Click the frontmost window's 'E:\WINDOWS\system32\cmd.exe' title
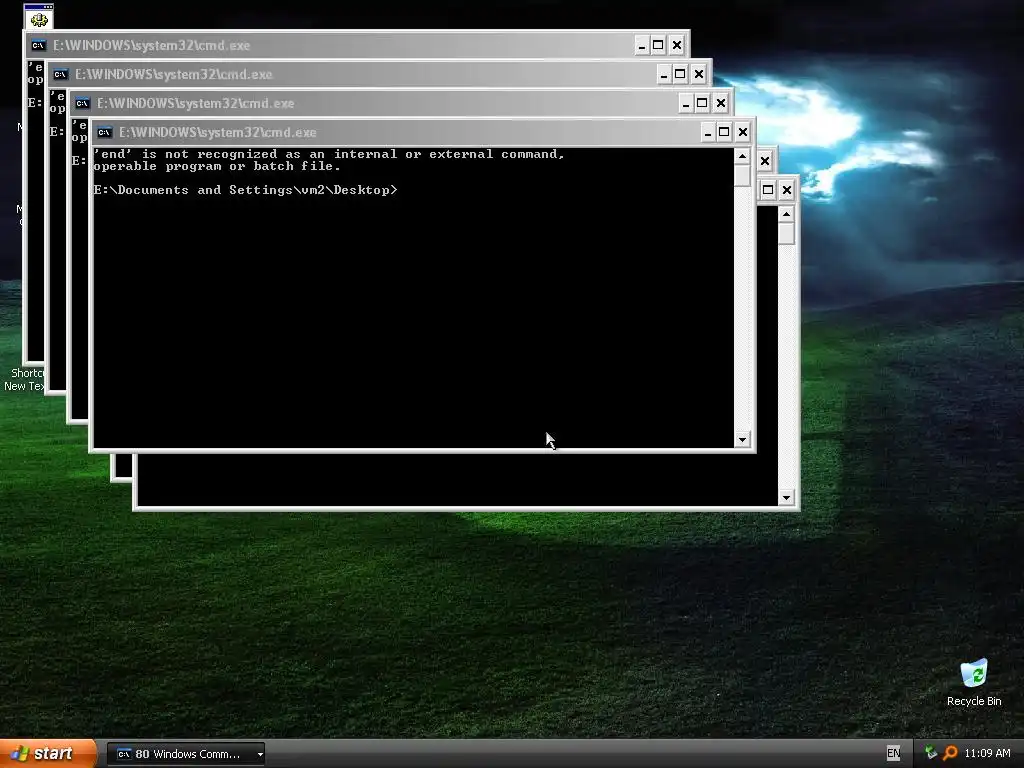The image size is (1024, 768). [x=217, y=133]
